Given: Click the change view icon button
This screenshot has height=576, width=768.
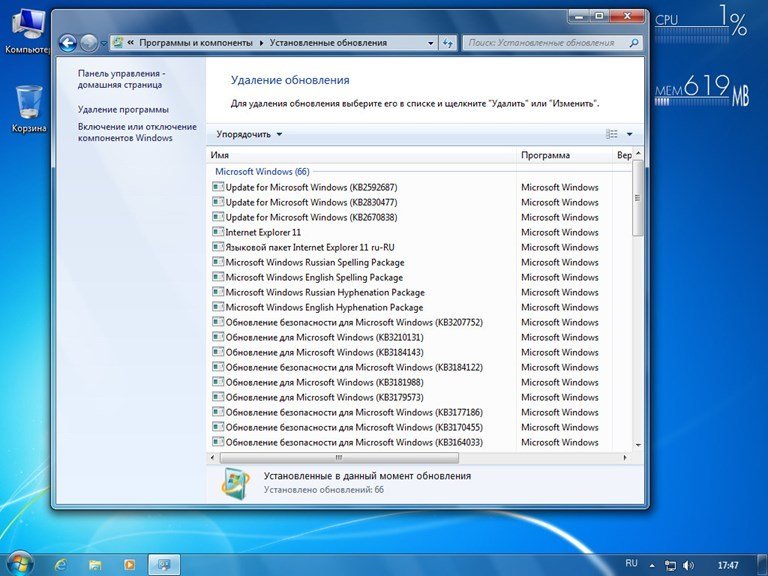Looking at the screenshot, I should (612, 134).
